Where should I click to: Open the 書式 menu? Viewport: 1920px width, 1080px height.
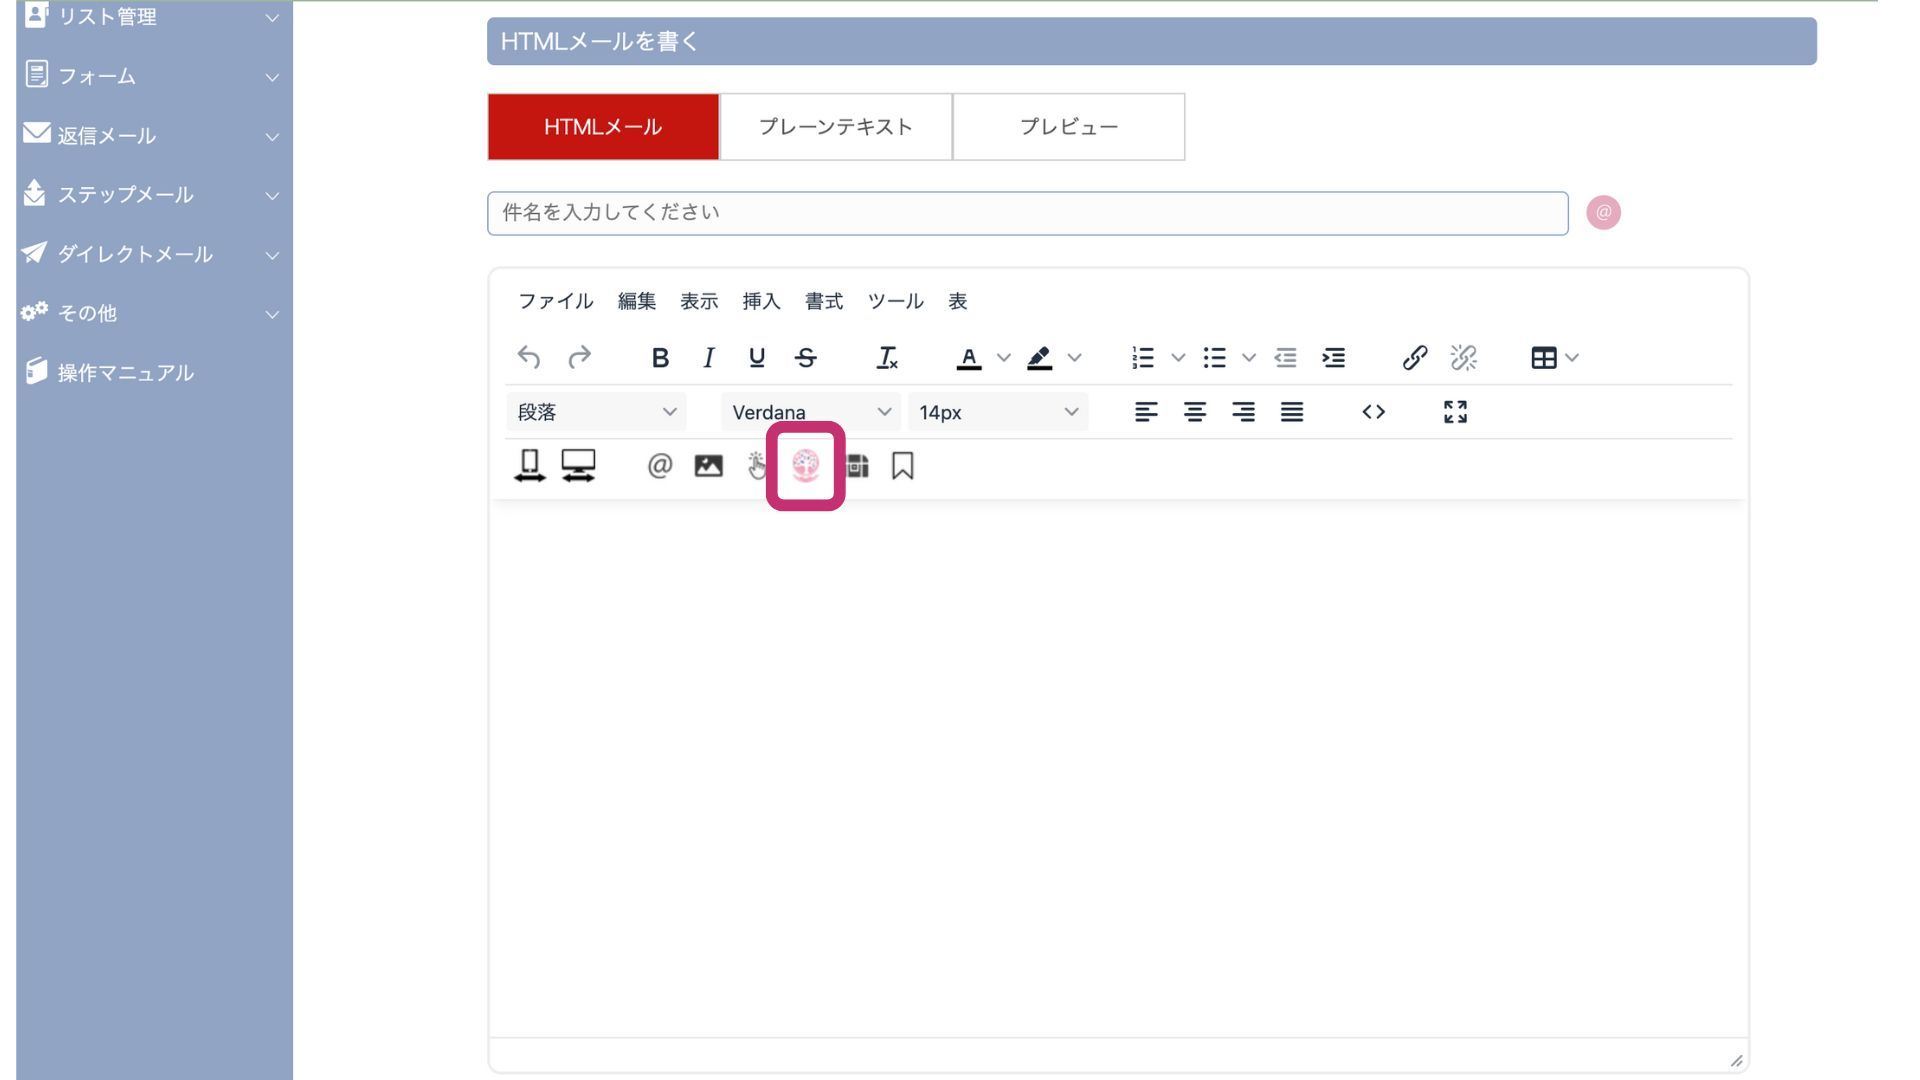824,301
